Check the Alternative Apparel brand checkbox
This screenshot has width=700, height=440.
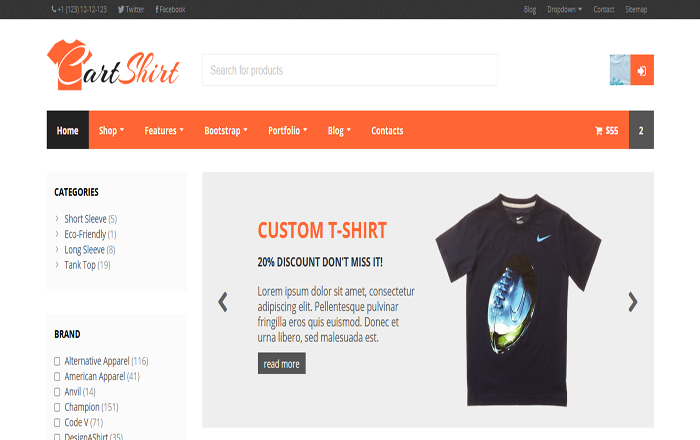coord(57,361)
